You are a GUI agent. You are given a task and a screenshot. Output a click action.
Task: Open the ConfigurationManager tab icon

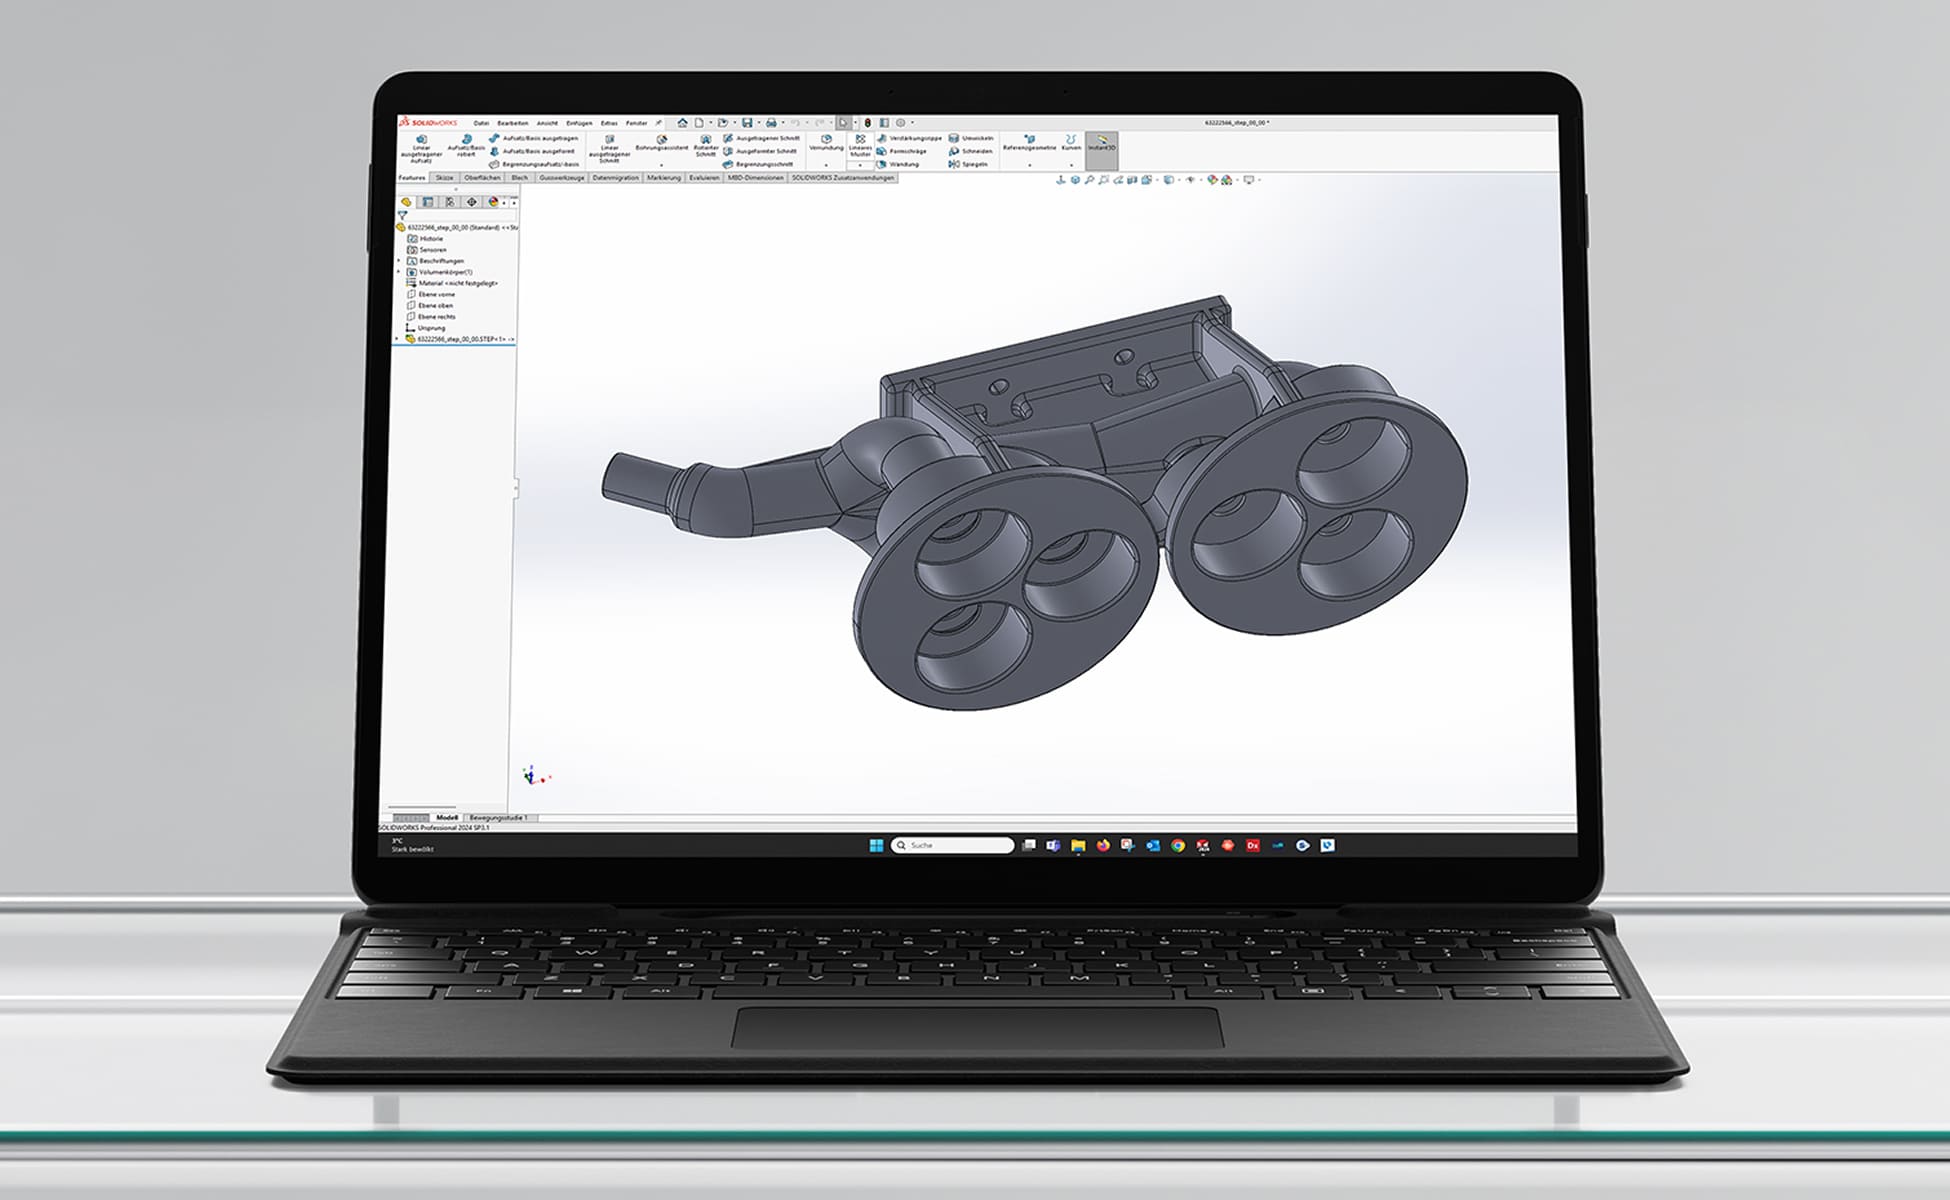click(450, 202)
